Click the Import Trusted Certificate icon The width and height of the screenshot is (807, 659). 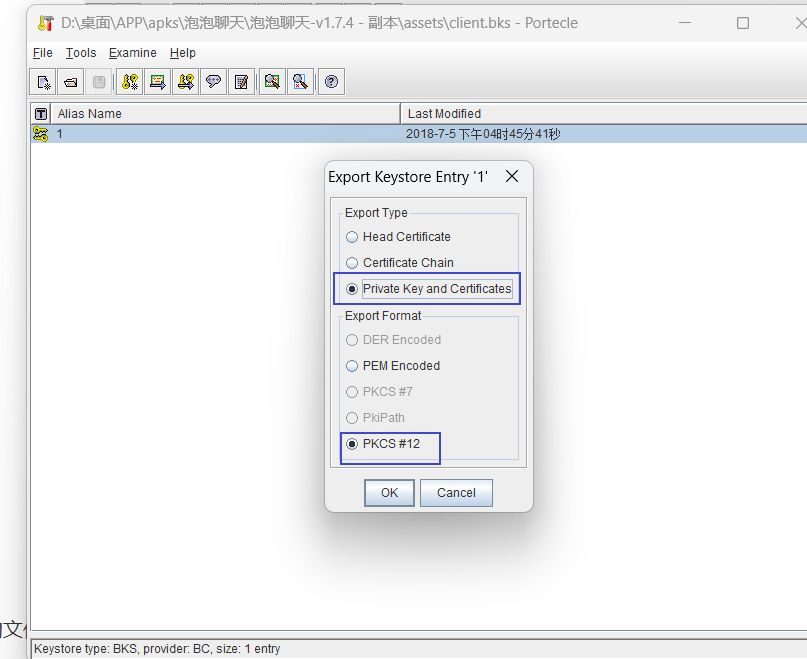pyautogui.click(x=157, y=82)
